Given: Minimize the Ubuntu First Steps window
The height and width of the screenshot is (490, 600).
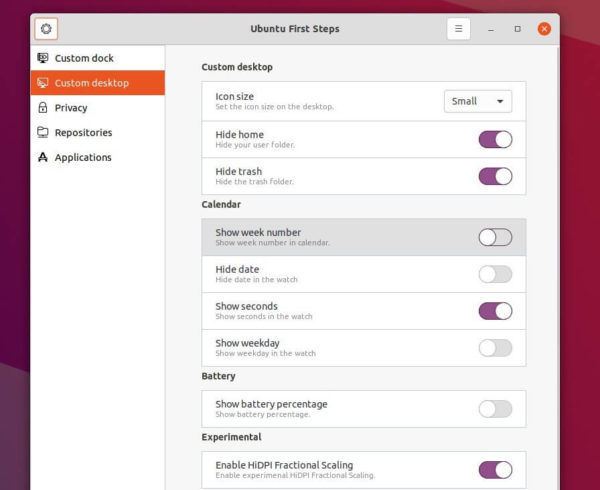Looking at the screenshot, I should [x=491, y=29].
